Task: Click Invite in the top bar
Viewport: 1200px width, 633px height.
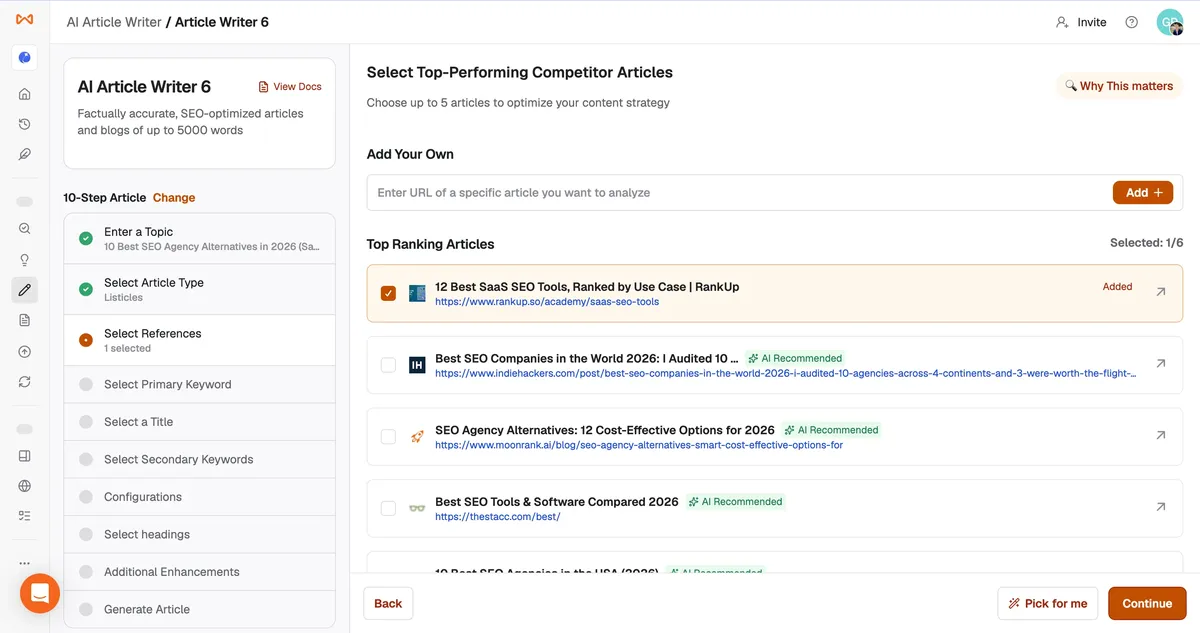Action: click(1081, 22)
